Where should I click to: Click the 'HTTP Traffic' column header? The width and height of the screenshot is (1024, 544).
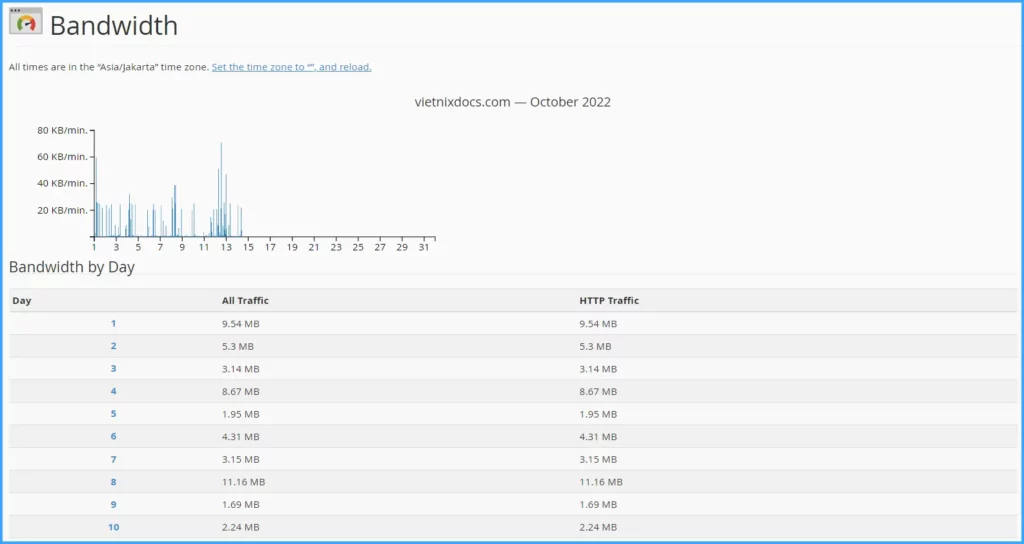[x=609, y=300]
